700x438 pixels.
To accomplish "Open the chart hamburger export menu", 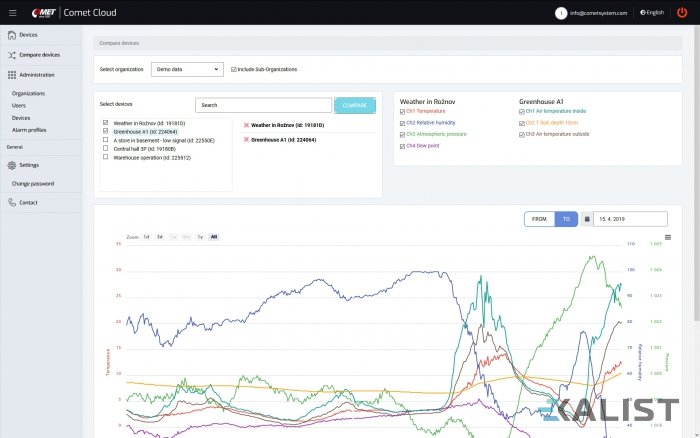I will (668, 237).
